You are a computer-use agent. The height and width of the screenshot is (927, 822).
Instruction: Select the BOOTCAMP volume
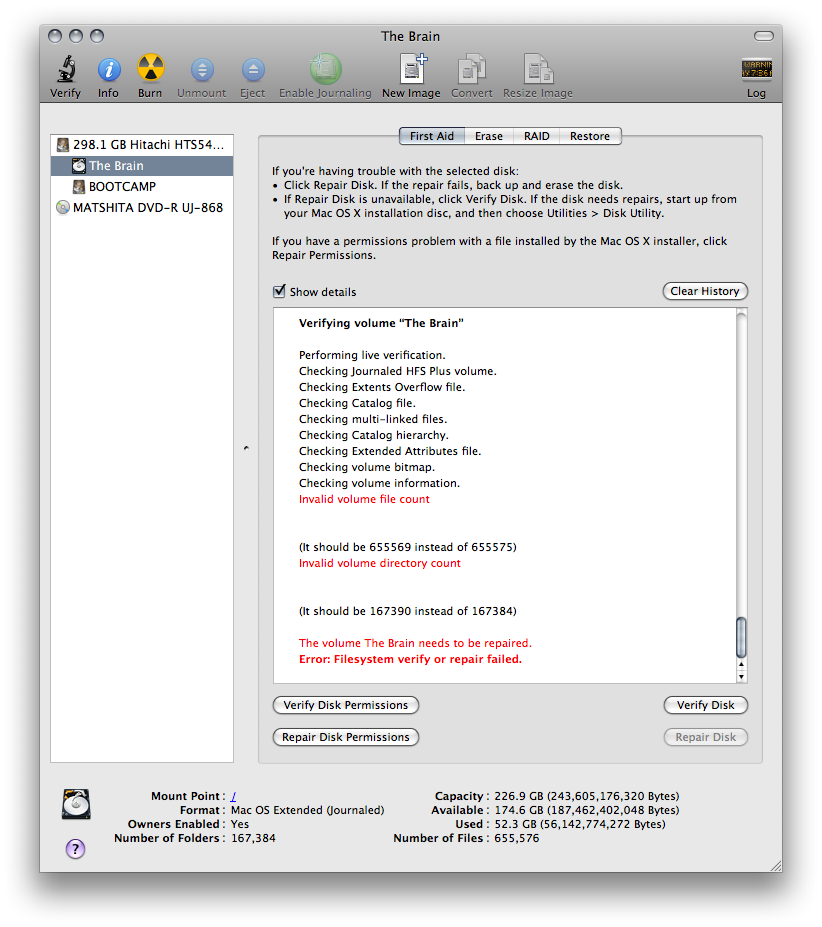[142, 187]
